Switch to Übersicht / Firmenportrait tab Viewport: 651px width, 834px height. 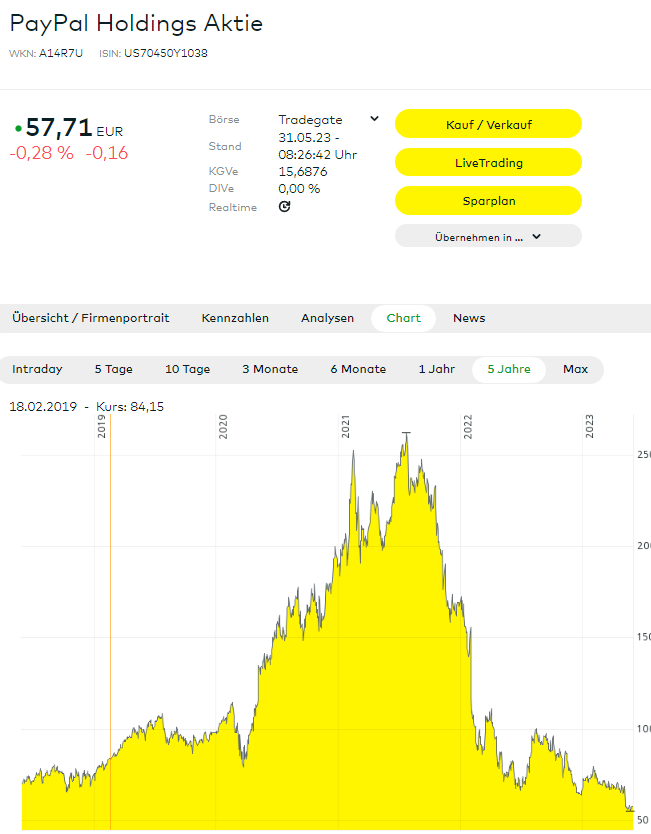[x=91, y=318]
